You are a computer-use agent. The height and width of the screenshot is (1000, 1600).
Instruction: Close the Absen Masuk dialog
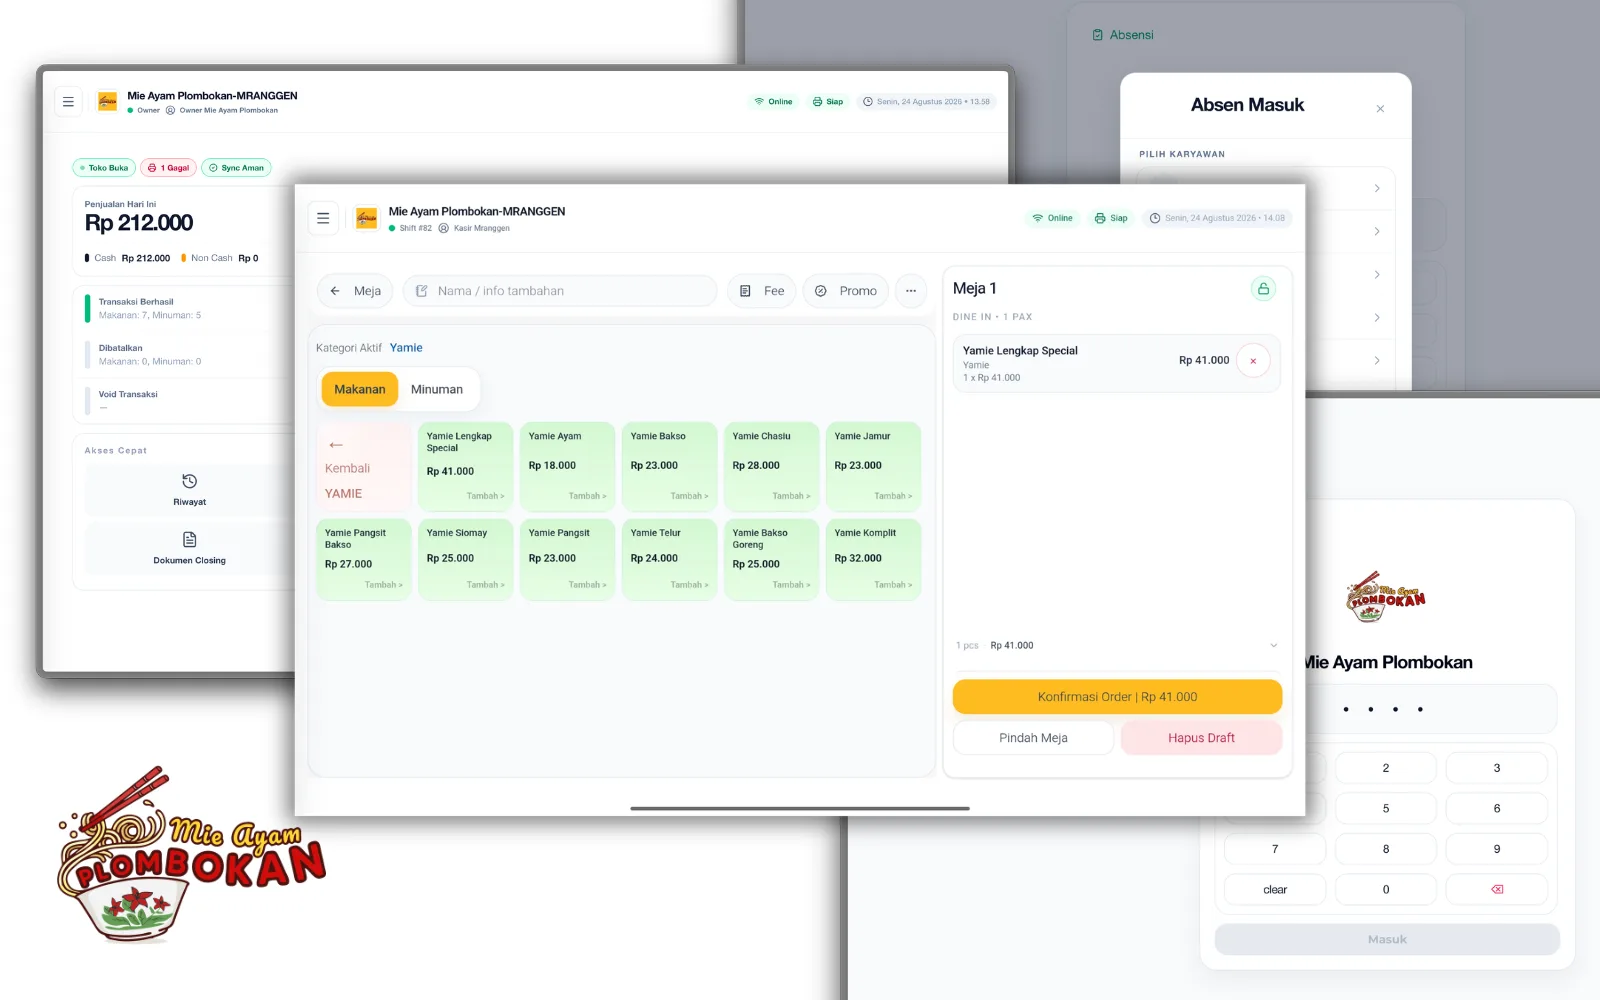point(1380,108)
